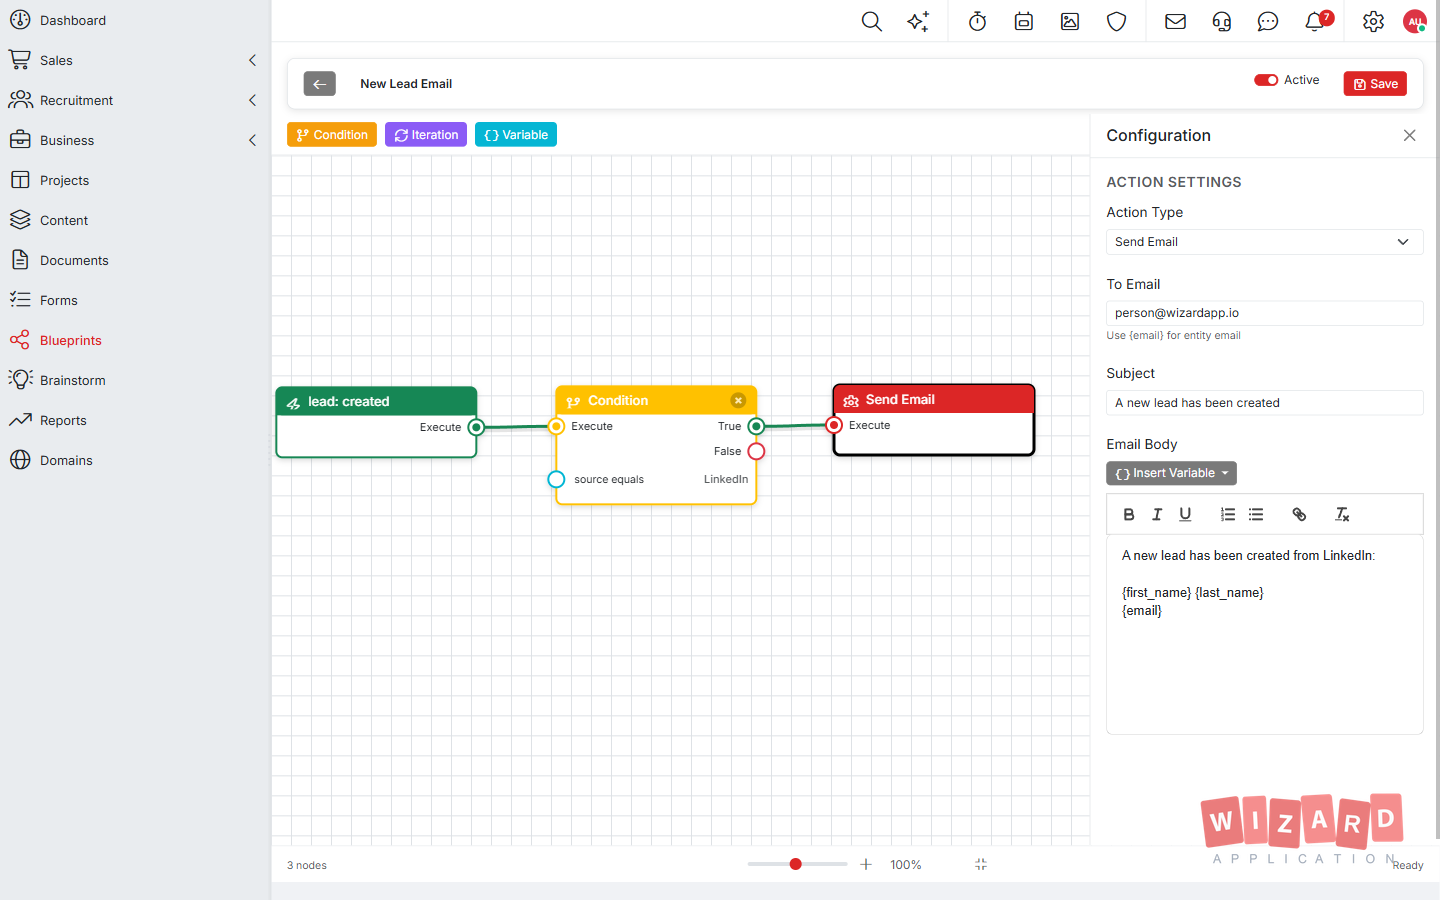
Task: Open the calendar icon in top bar
Action: click(x=1023, y=21)
